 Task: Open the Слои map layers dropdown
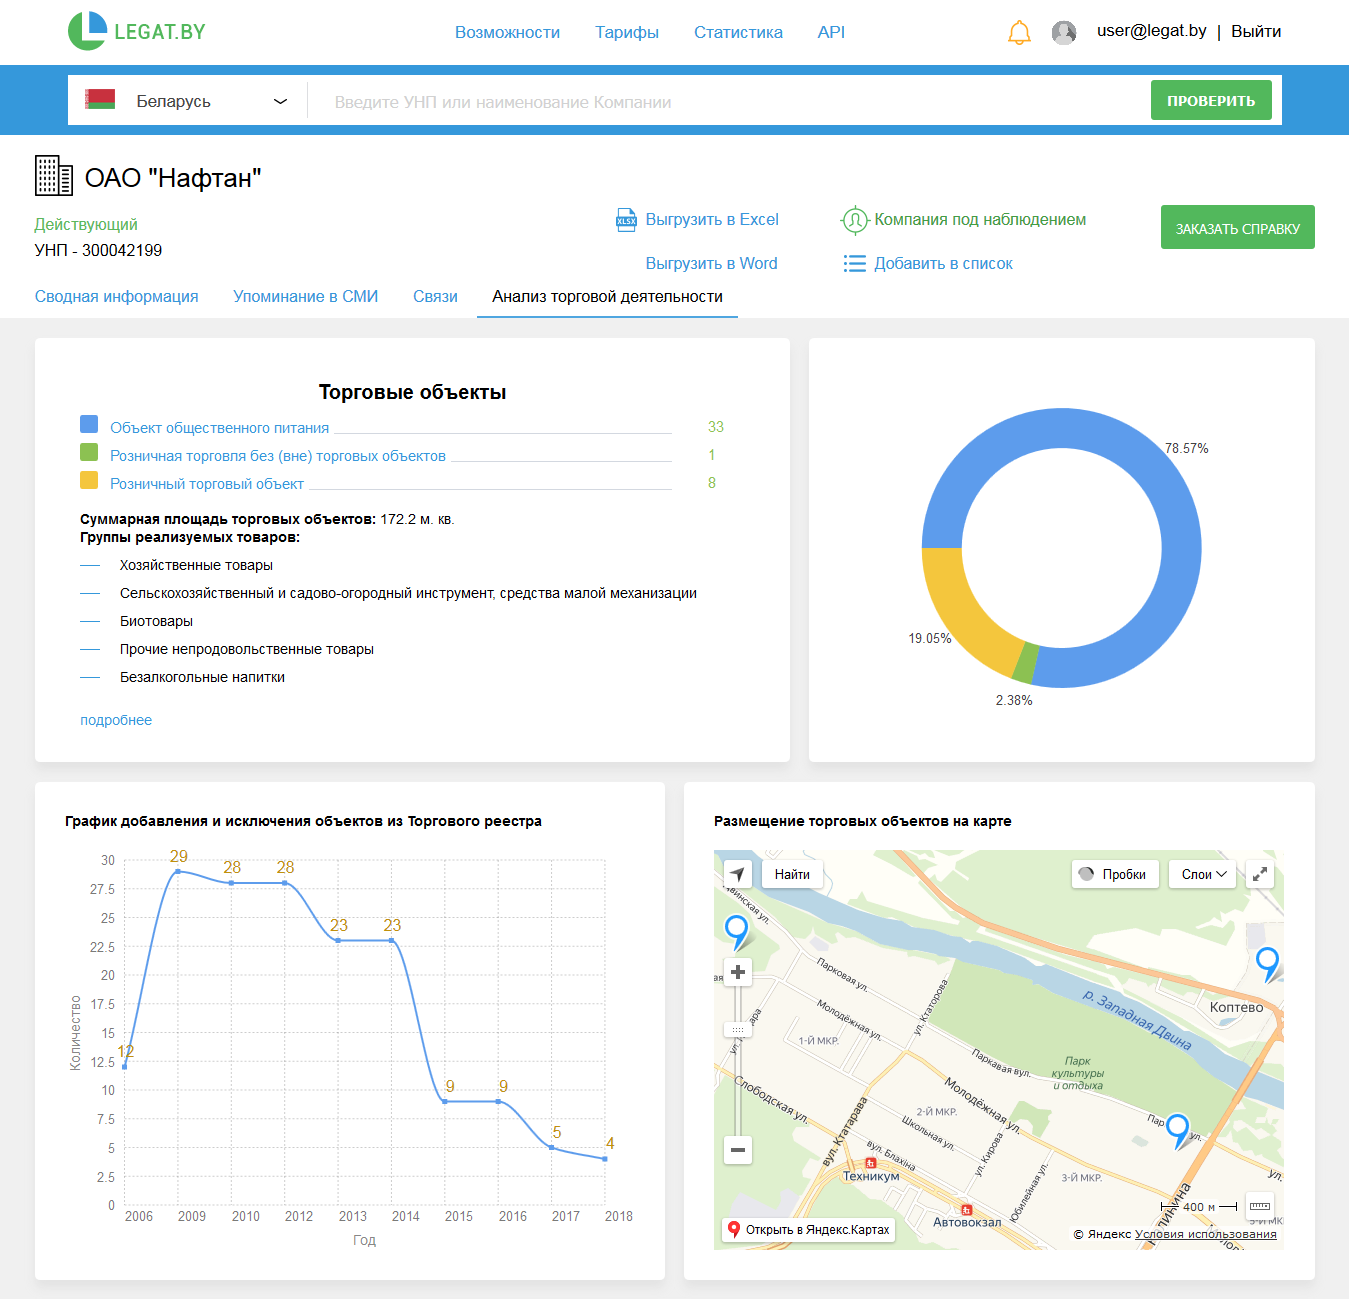pyautogui.click(x=1203, y=874)
